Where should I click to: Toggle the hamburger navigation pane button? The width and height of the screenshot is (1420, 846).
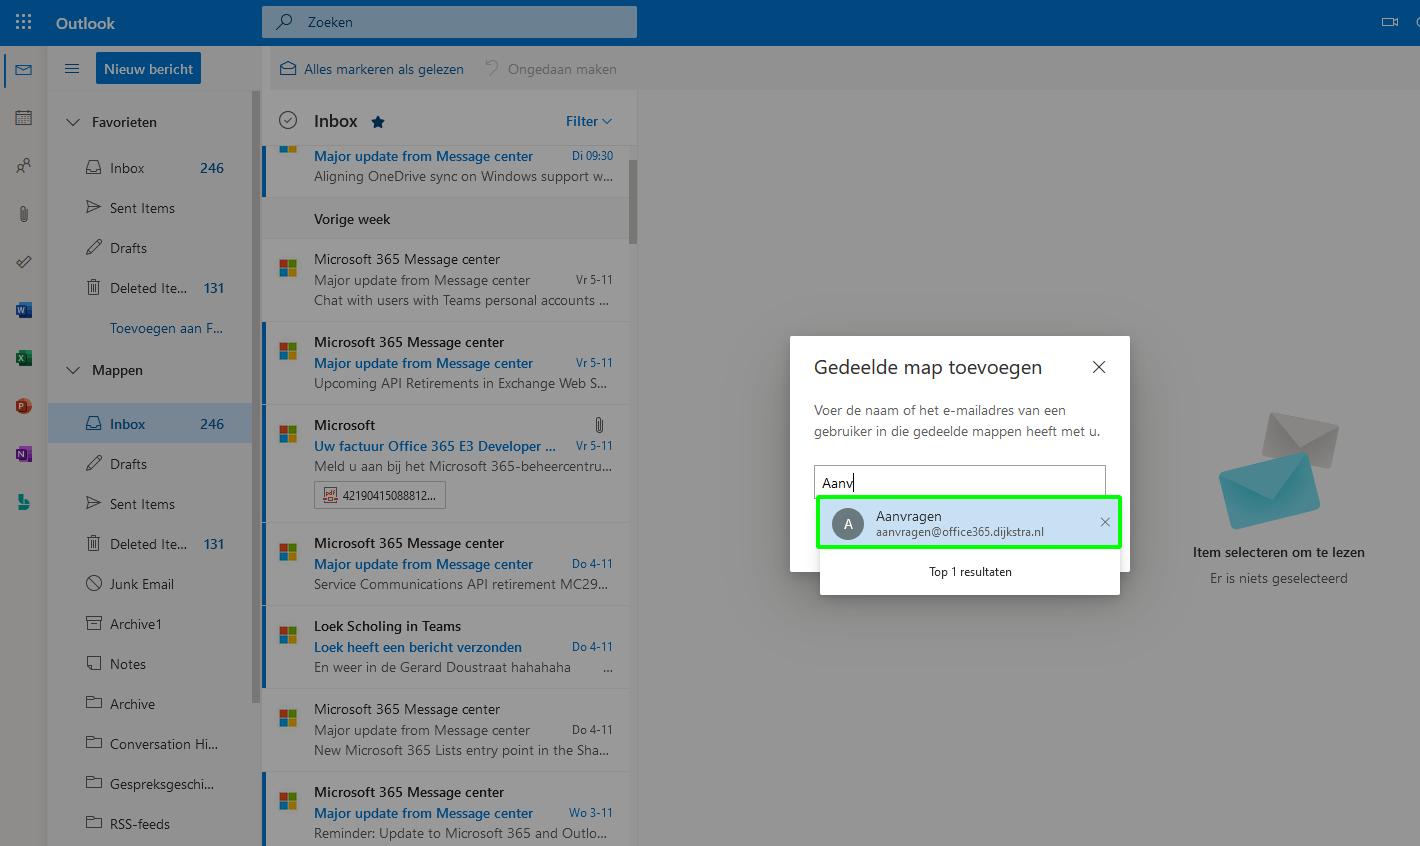coord(72,69)
